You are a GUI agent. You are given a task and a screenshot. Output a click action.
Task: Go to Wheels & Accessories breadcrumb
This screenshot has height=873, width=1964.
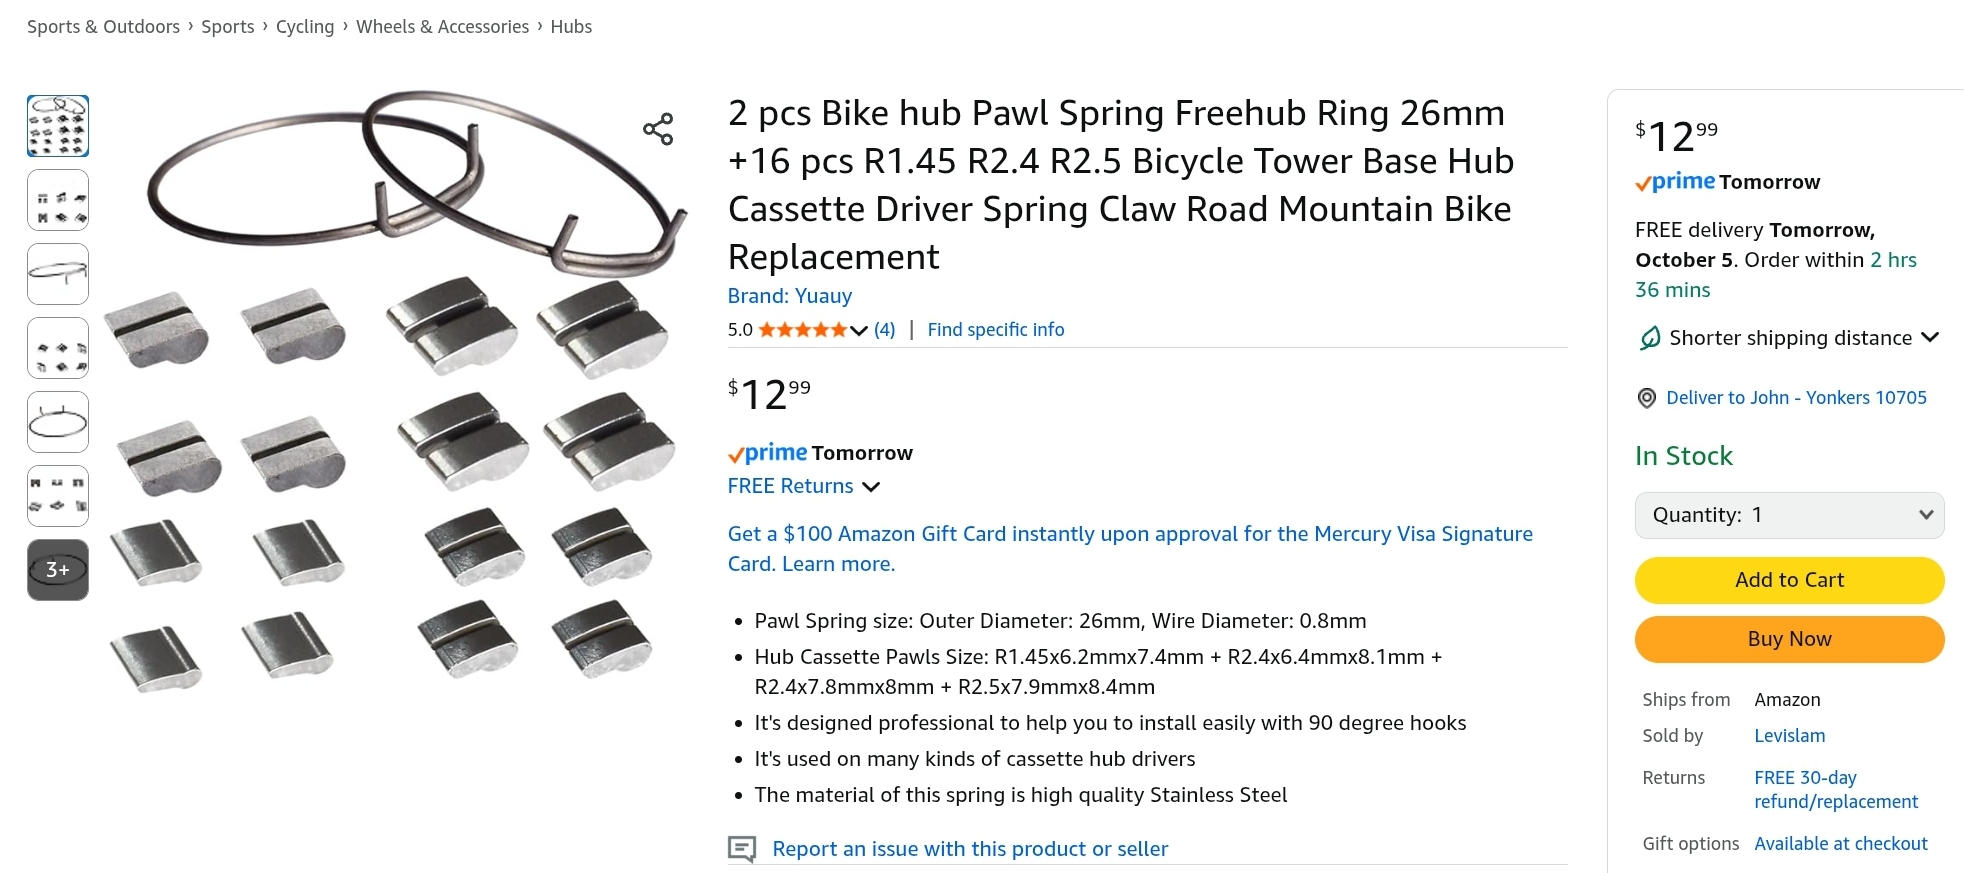tap(442, 27)
